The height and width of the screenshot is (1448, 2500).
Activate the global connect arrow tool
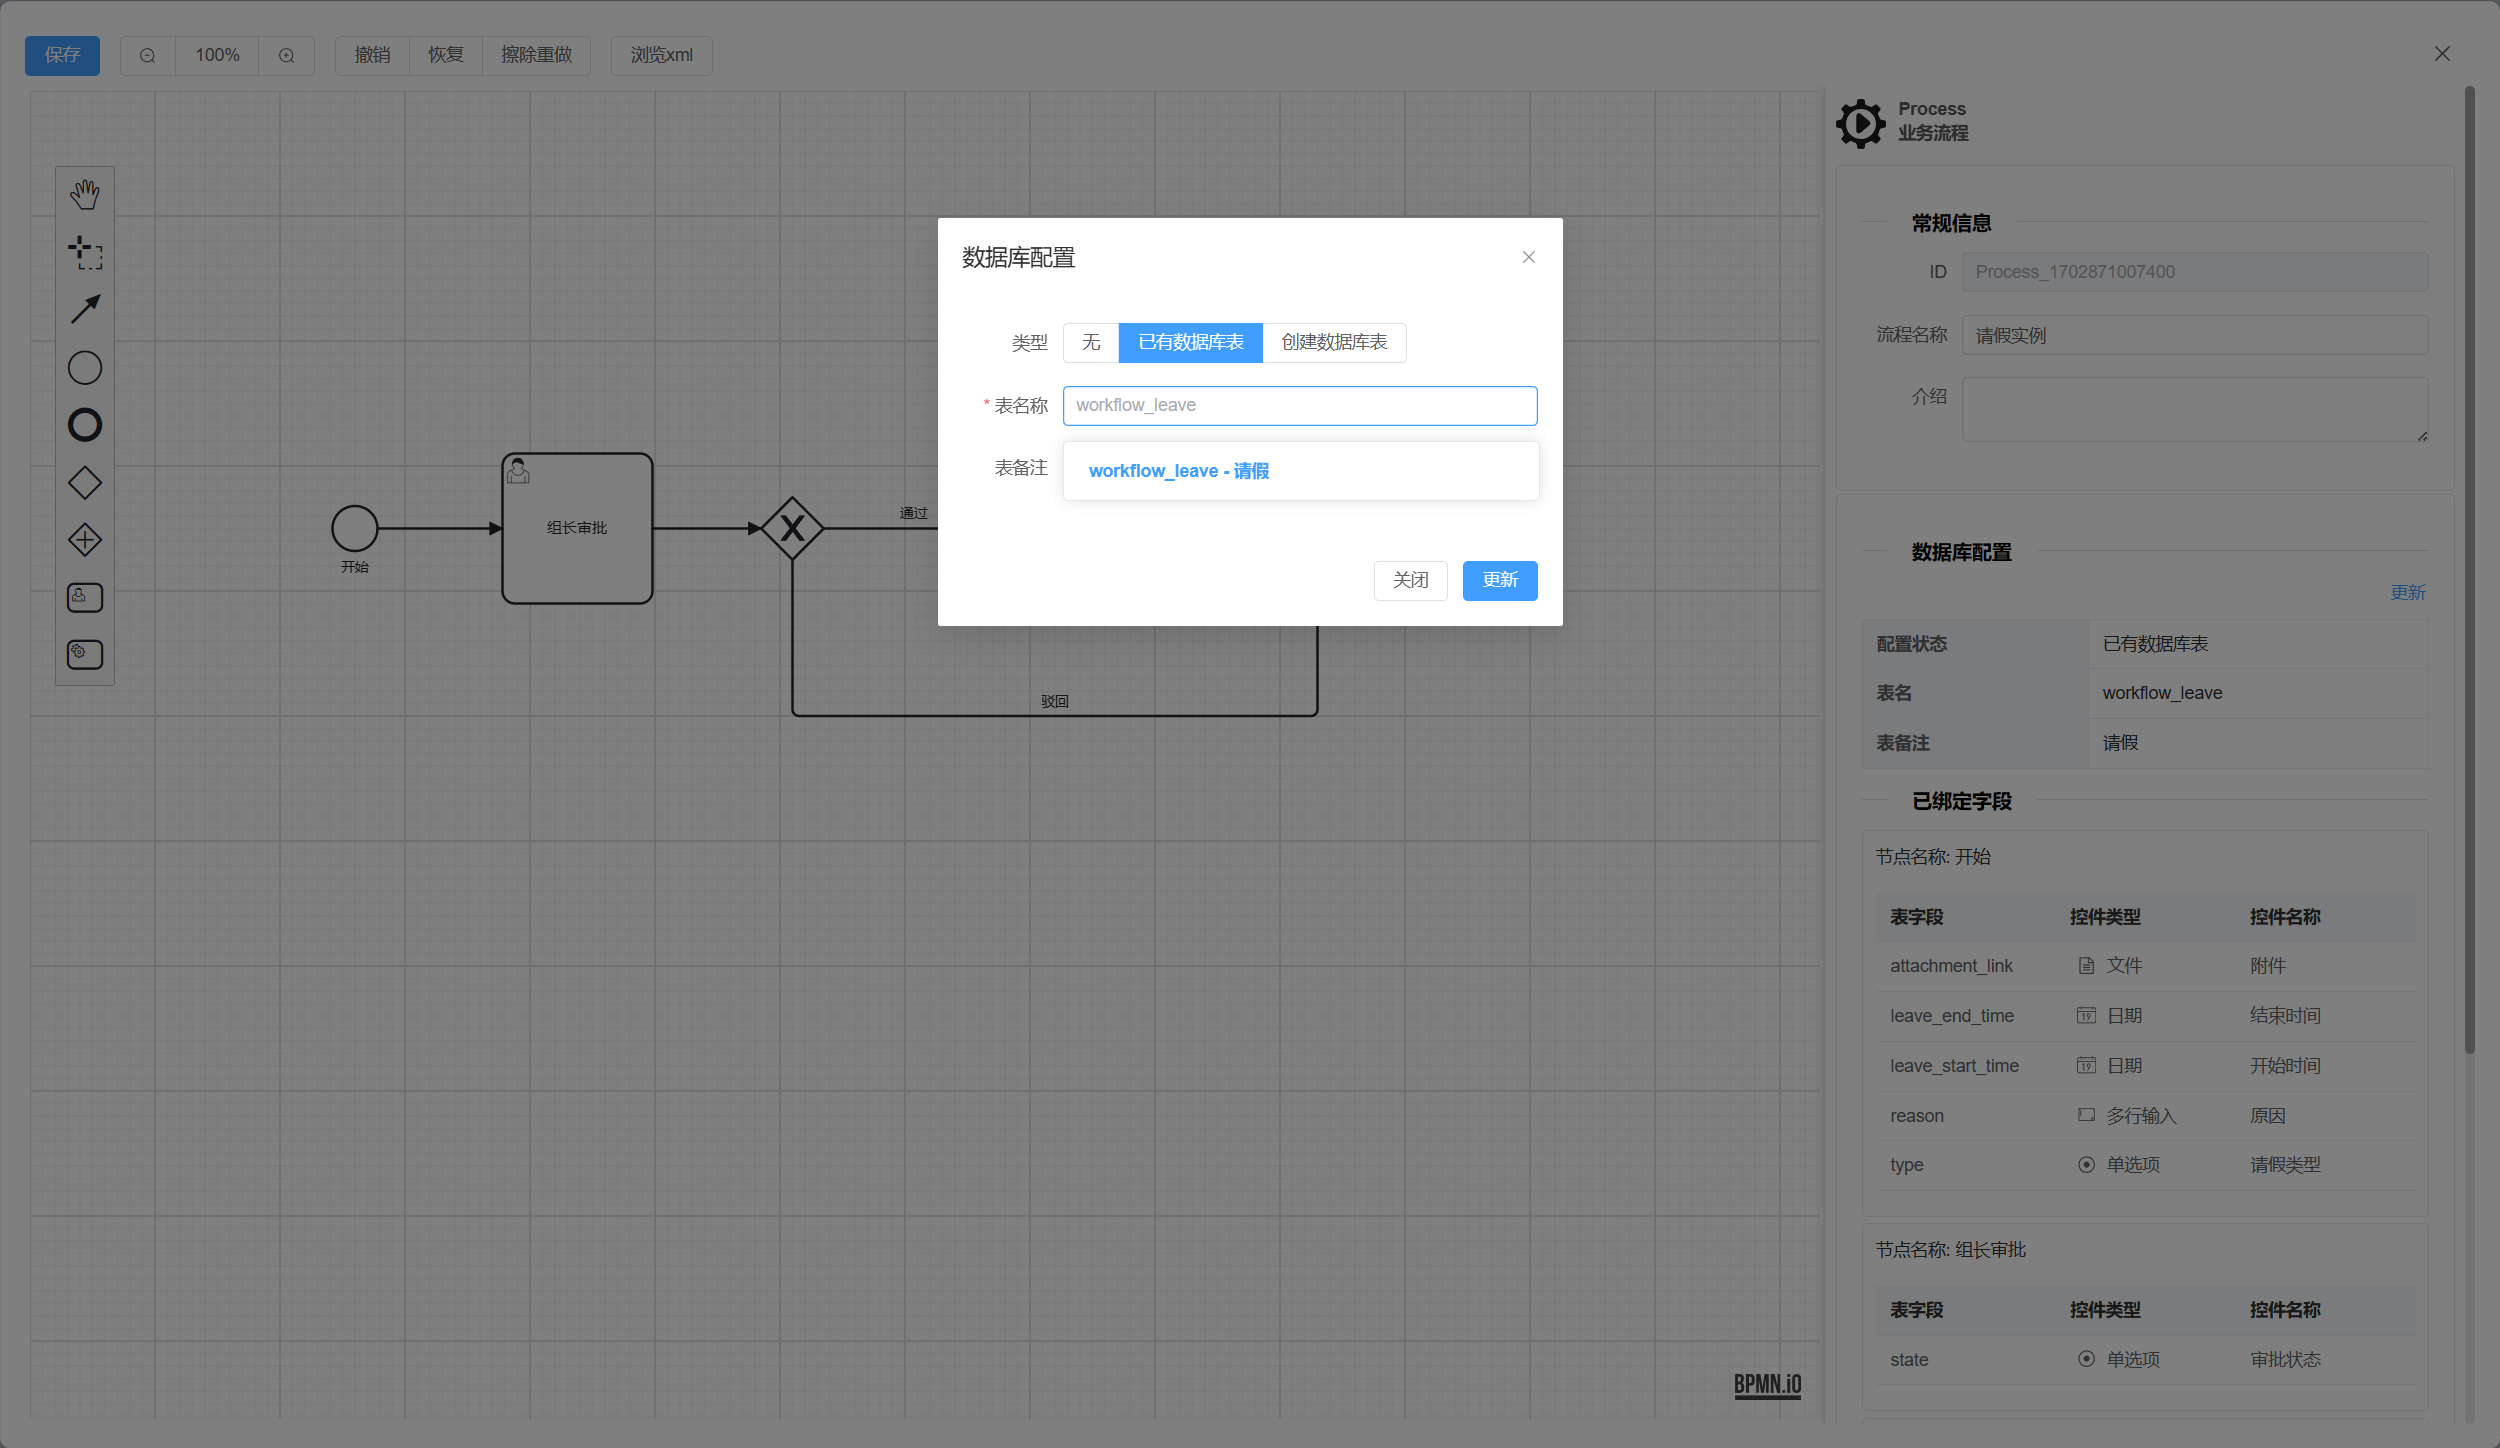pos(85,309)
